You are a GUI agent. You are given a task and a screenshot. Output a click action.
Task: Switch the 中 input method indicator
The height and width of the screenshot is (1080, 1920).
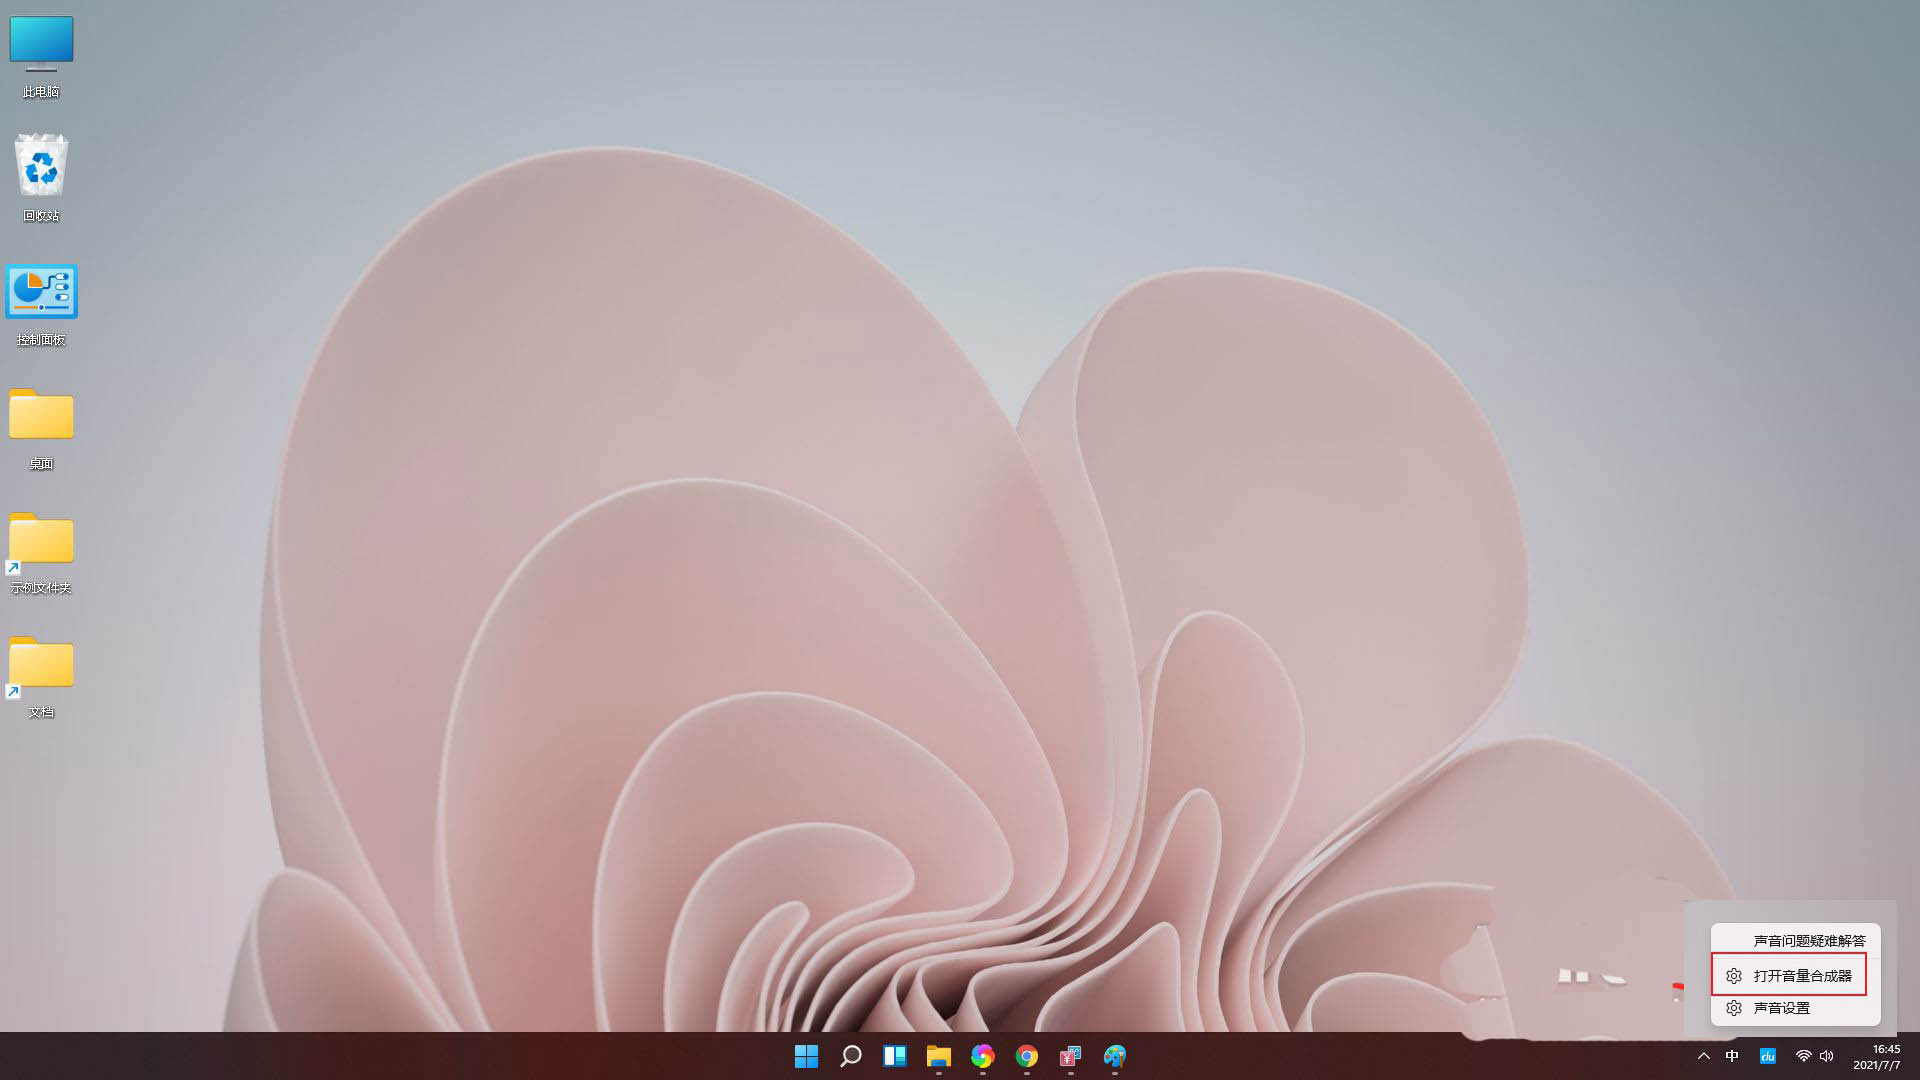point(1732,1056)
